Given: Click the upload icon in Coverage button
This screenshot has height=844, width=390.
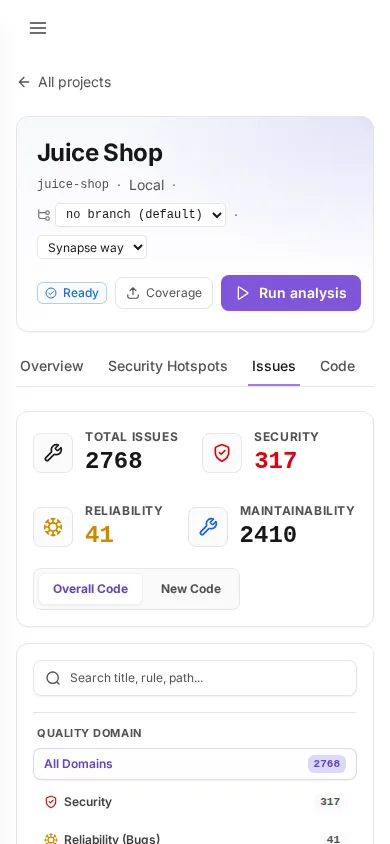Looking at the screenshot, I should click(x=133, y=293).
